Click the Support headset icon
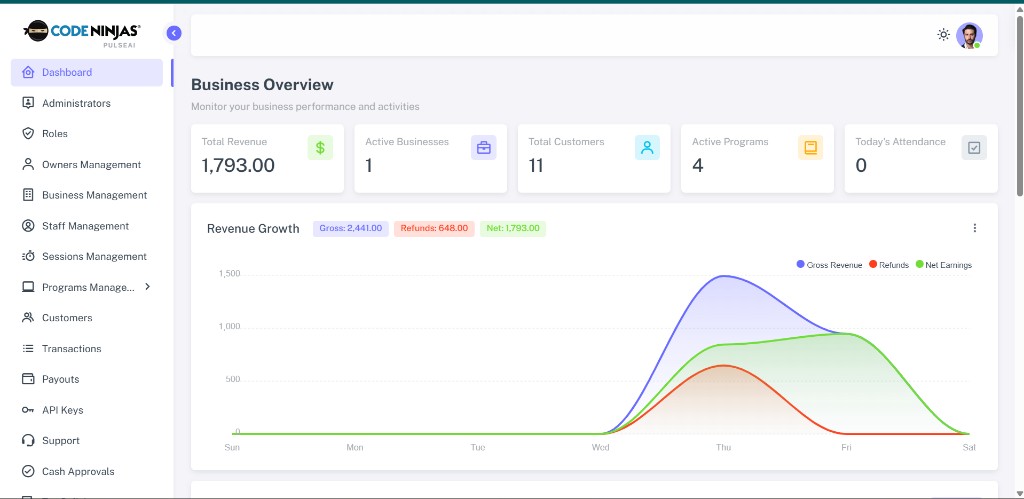 pyautogui.click(x=27, y=441)
